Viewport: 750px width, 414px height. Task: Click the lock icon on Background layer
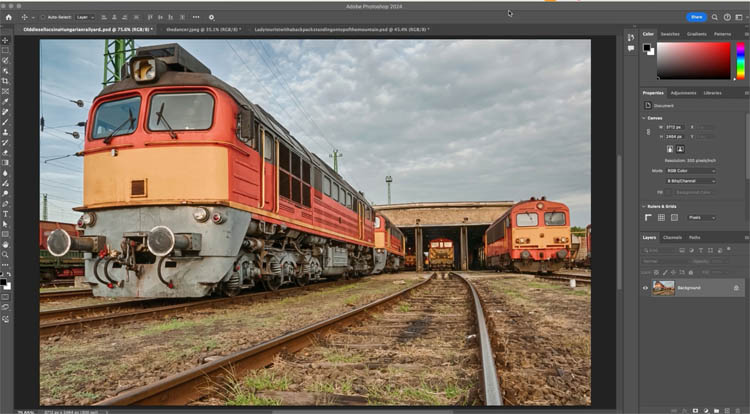[x=736, y=288]
